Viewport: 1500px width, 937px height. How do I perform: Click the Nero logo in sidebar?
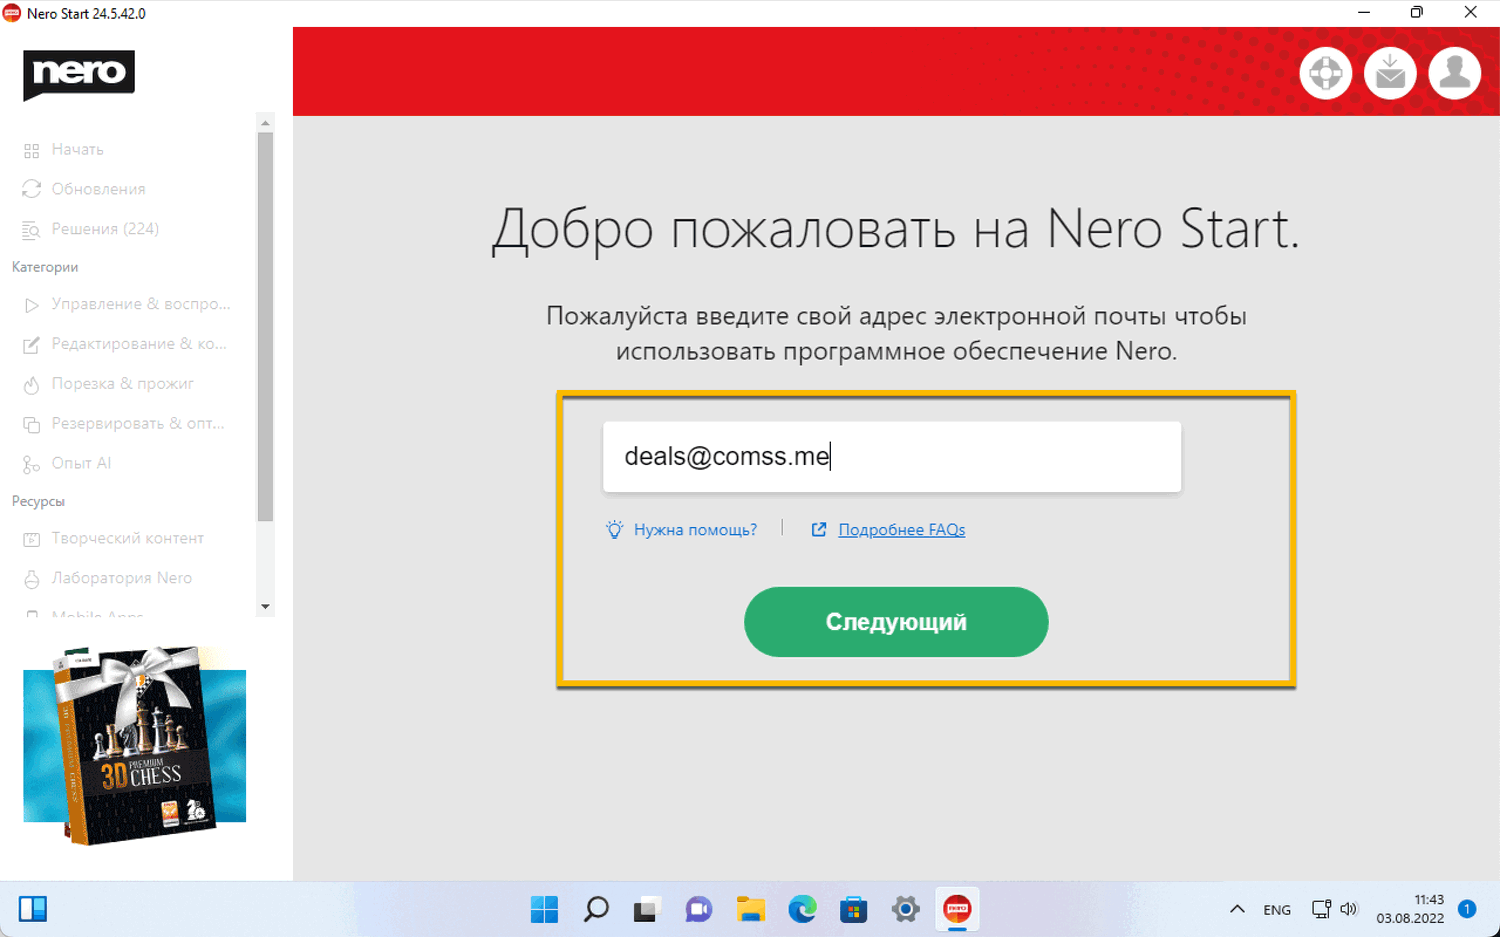point(79,75)
